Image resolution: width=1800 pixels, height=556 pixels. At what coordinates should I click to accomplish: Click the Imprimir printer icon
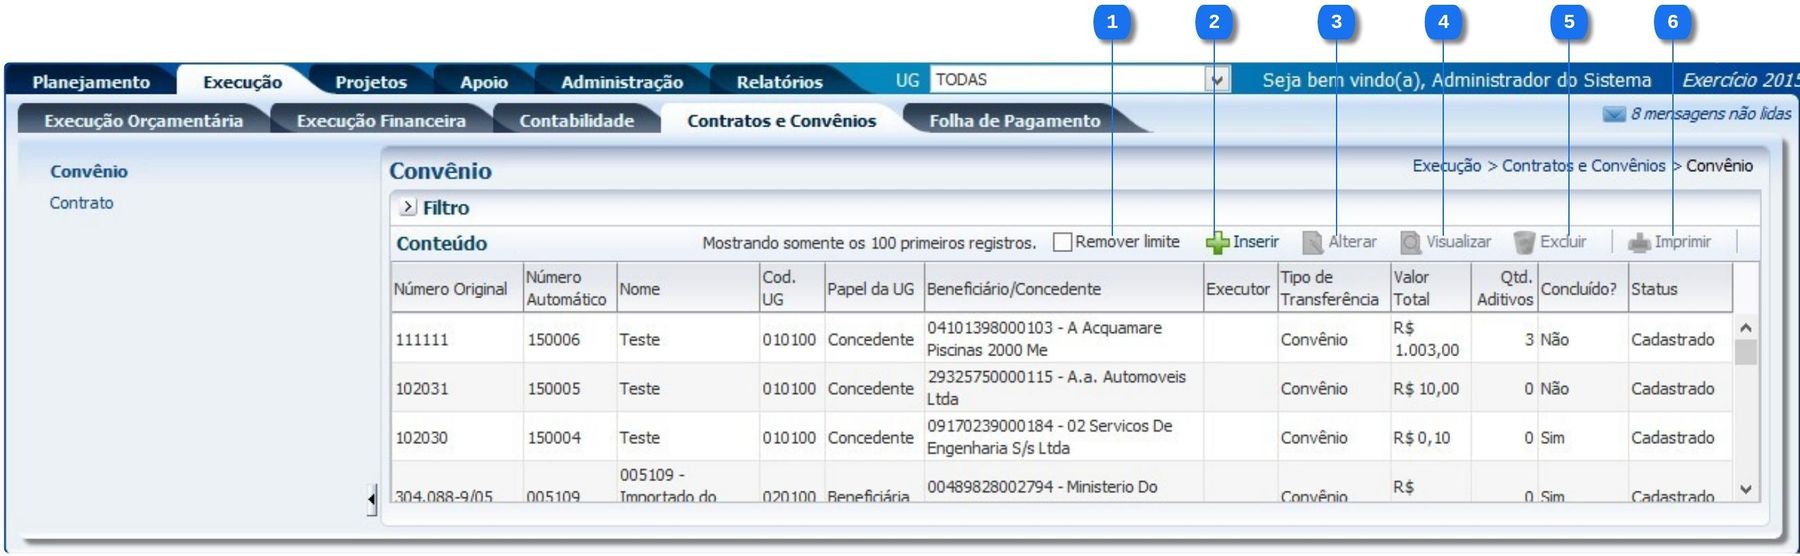point(1638,243)
